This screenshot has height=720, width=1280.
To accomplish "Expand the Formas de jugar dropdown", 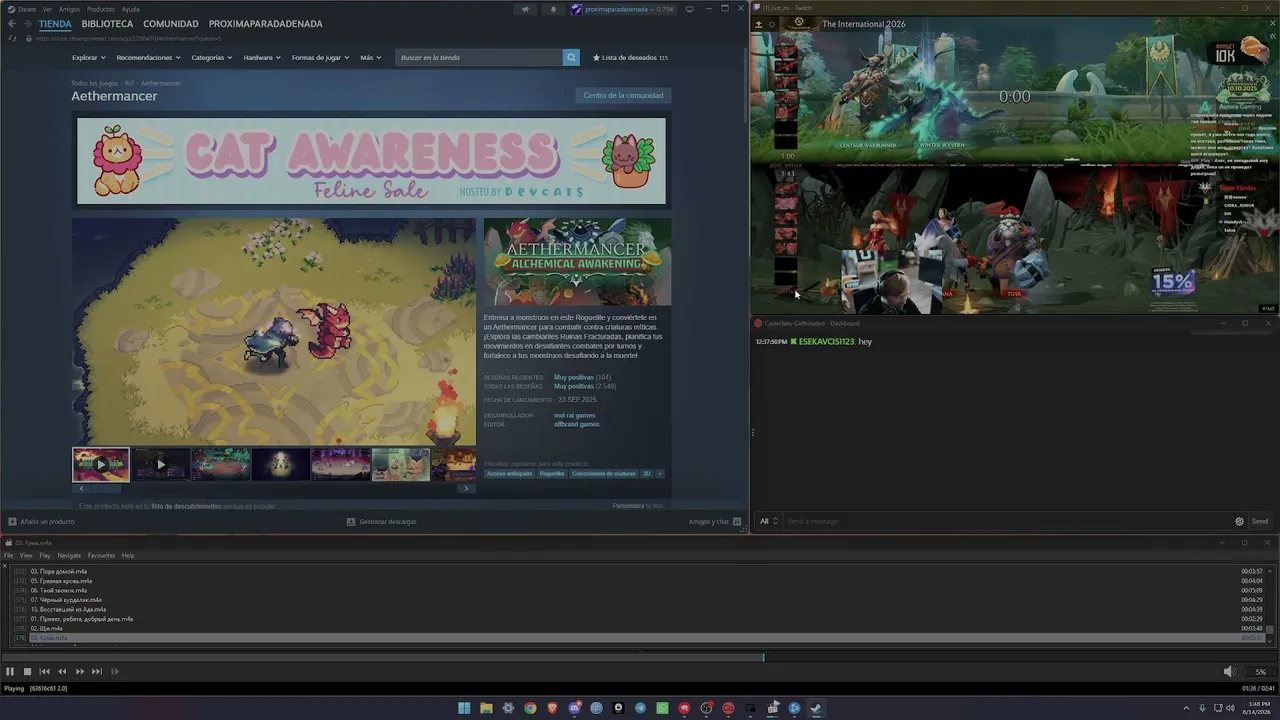I will [x=321, y=58].
